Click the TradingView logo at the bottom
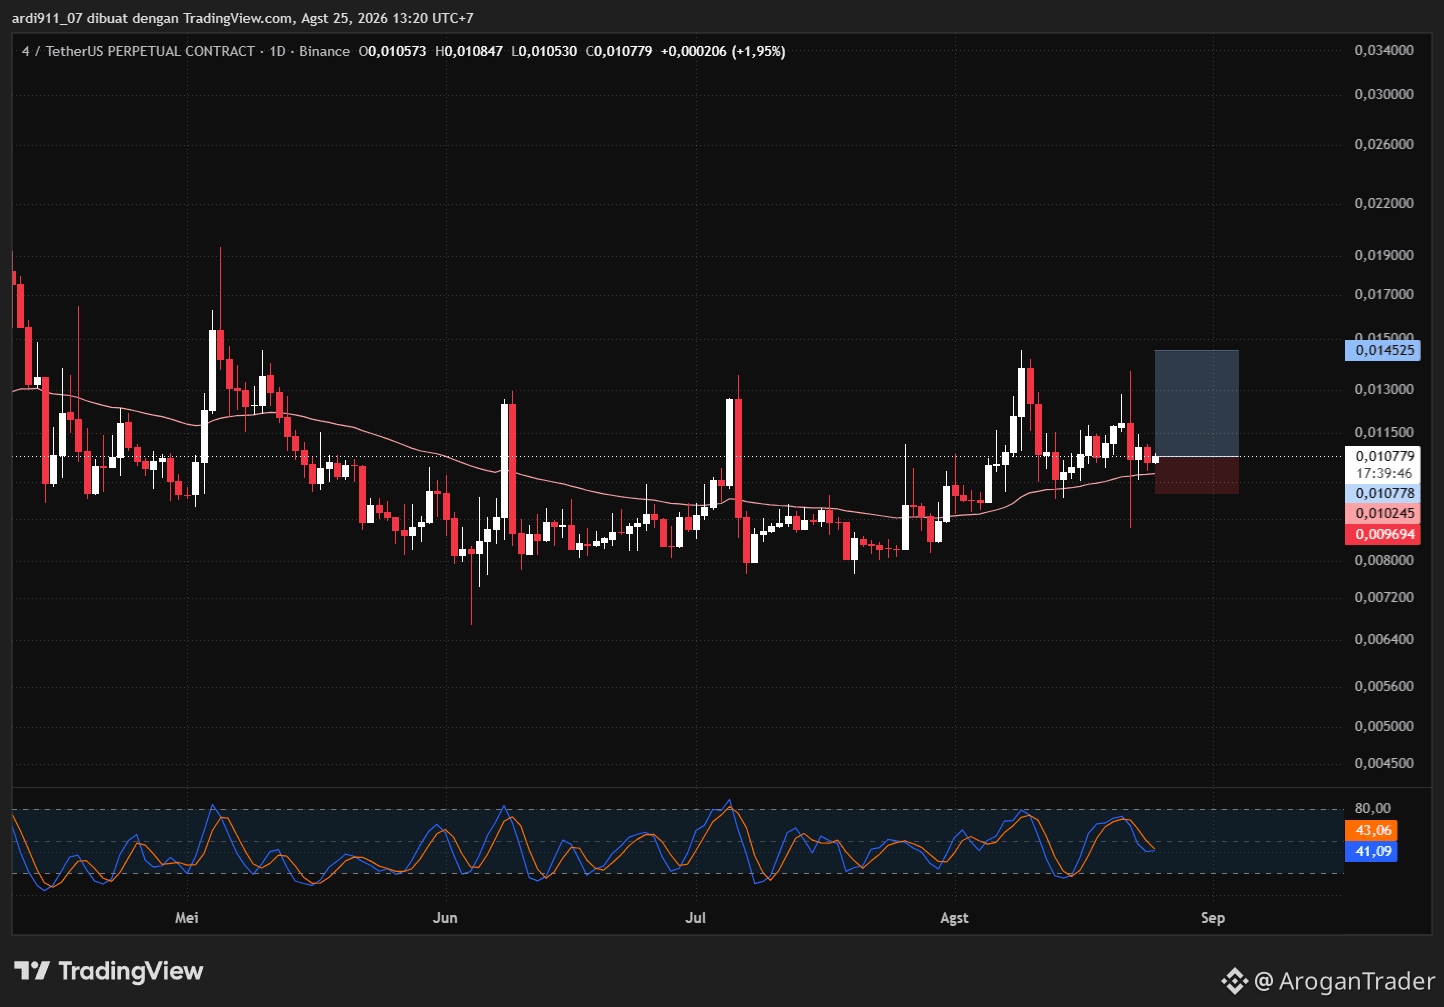1444x1007 pixels. coord(109,971)
